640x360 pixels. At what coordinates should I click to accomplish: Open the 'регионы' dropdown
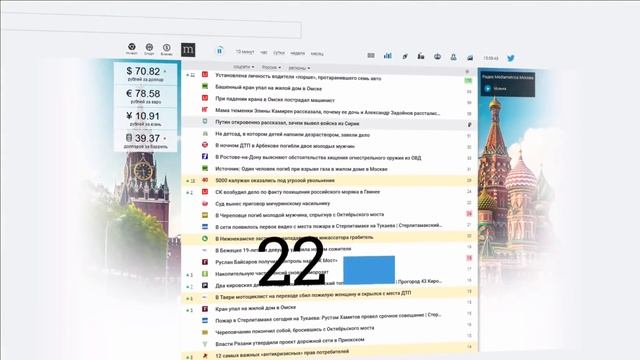pyautogui.click(x=299, y=68)
